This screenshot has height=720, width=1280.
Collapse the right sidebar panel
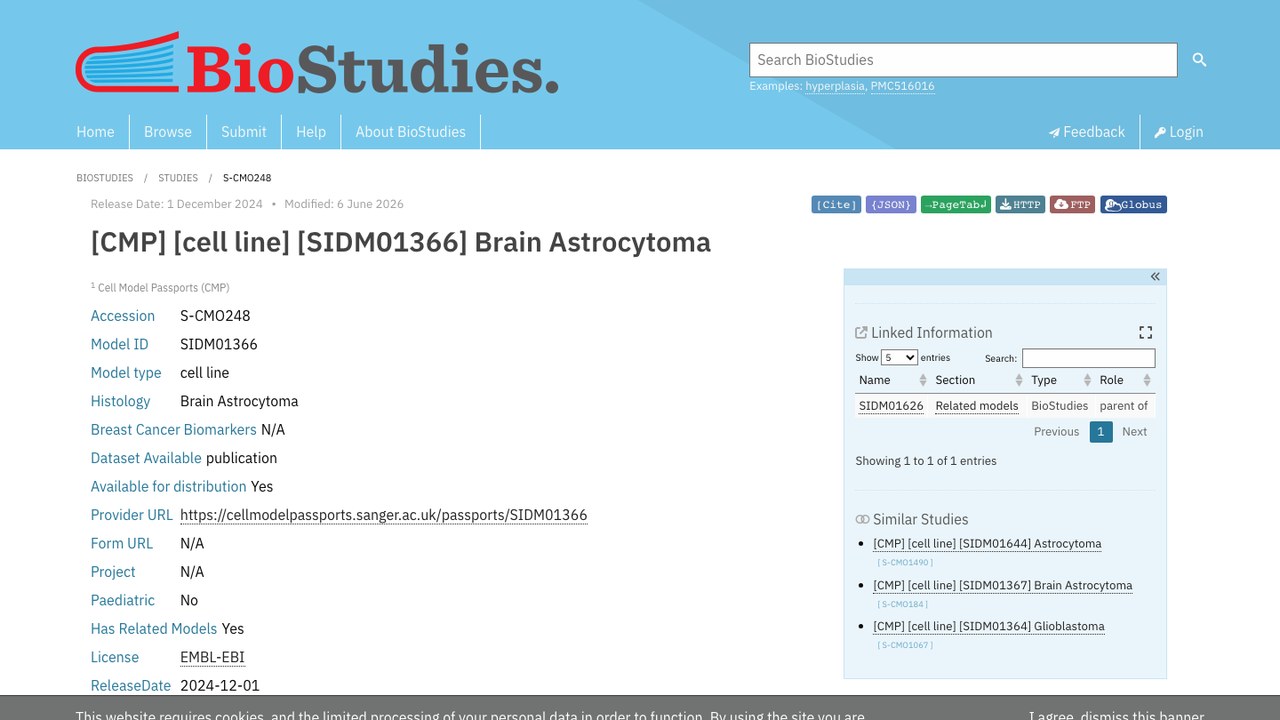coord(1155,276)
